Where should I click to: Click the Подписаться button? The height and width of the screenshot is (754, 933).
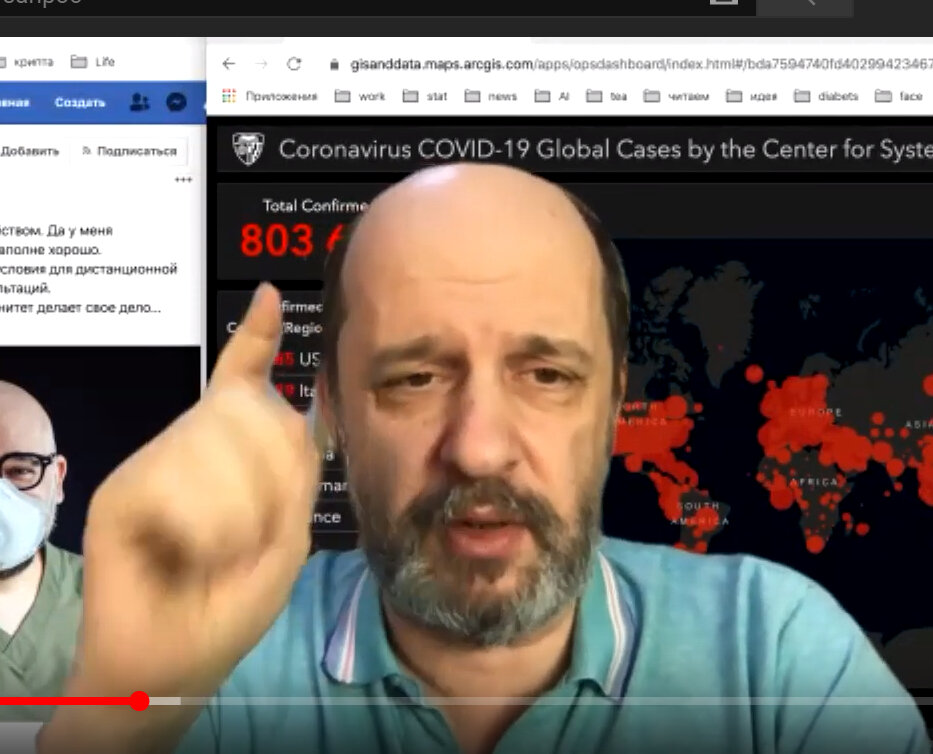click(130, 151)
